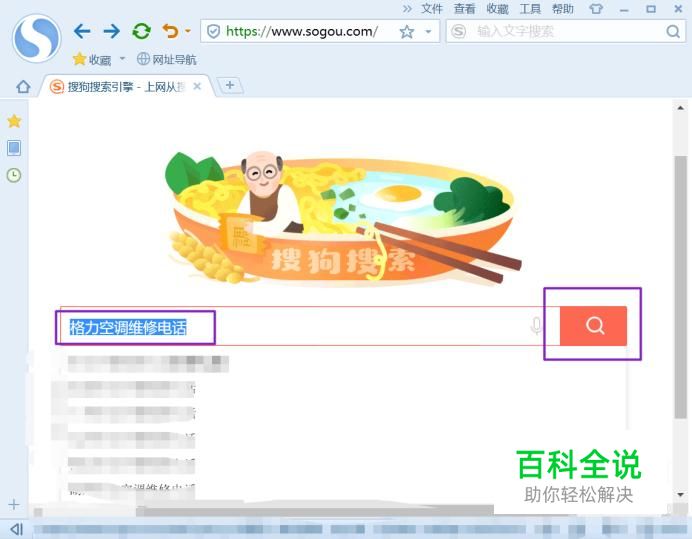Click the horizontal scrollbar at page bottom

pos(315,511)
